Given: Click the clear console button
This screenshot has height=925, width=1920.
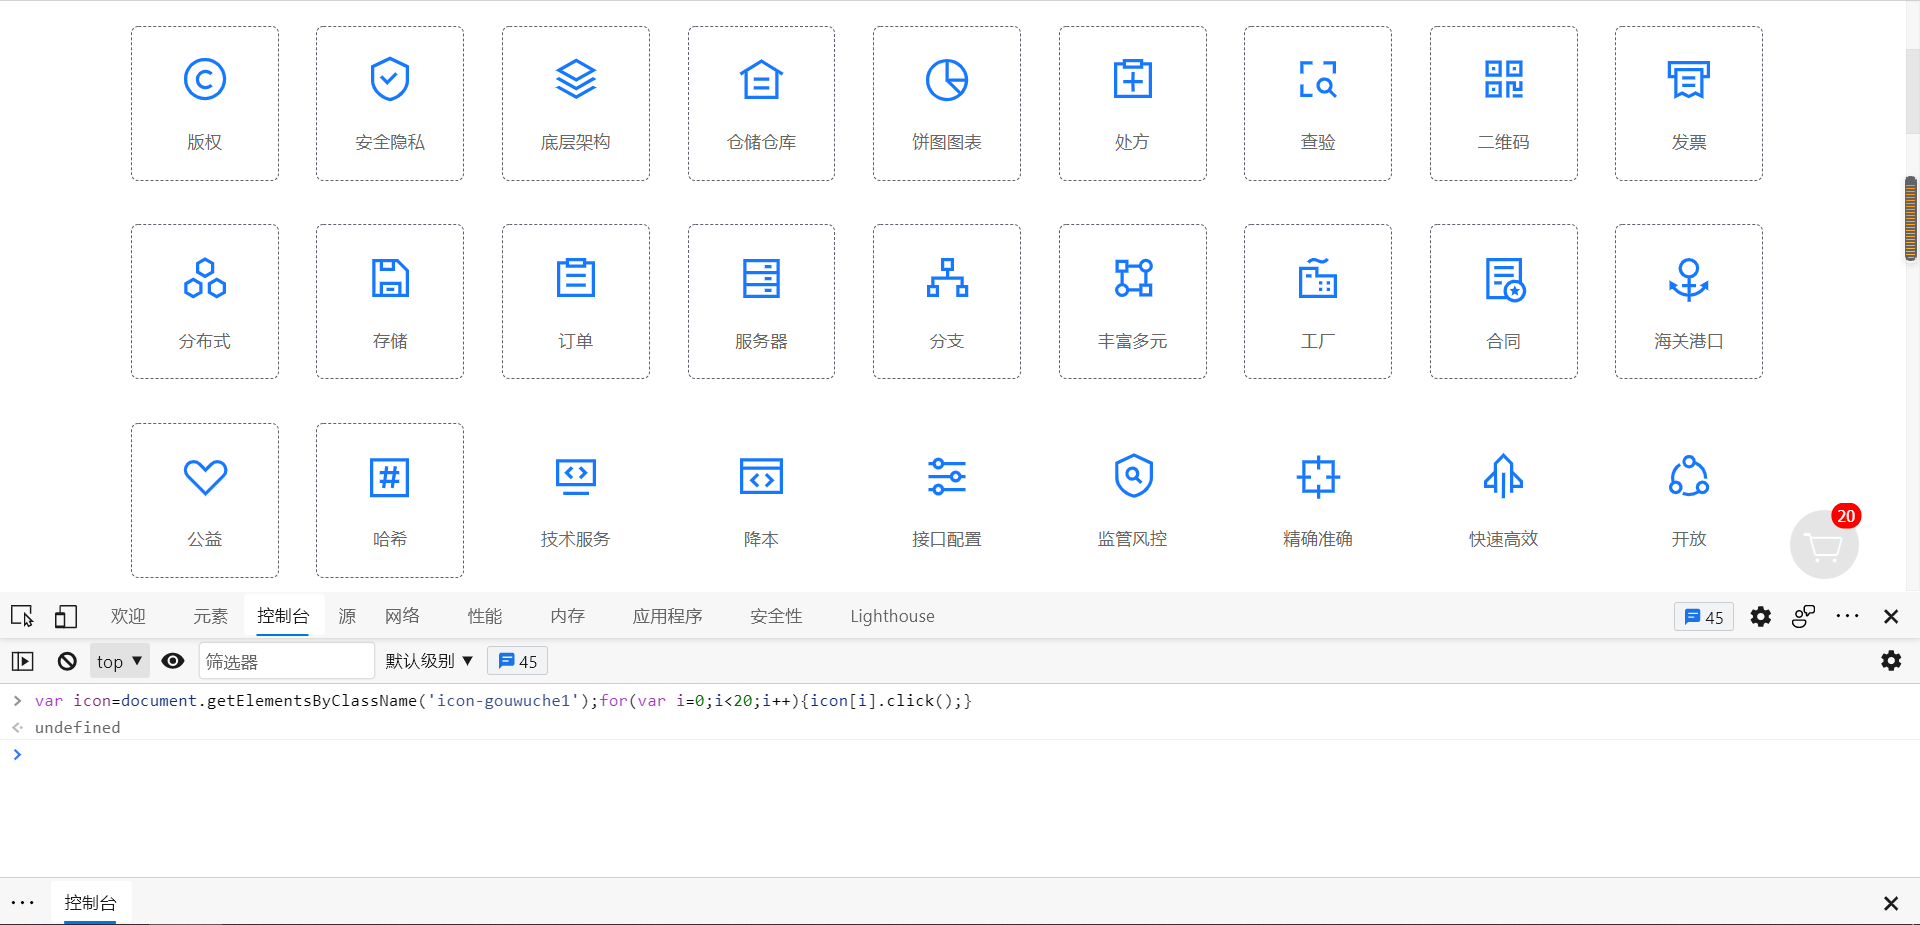Looking at the screenshot, I should click(x=67, y=661).
